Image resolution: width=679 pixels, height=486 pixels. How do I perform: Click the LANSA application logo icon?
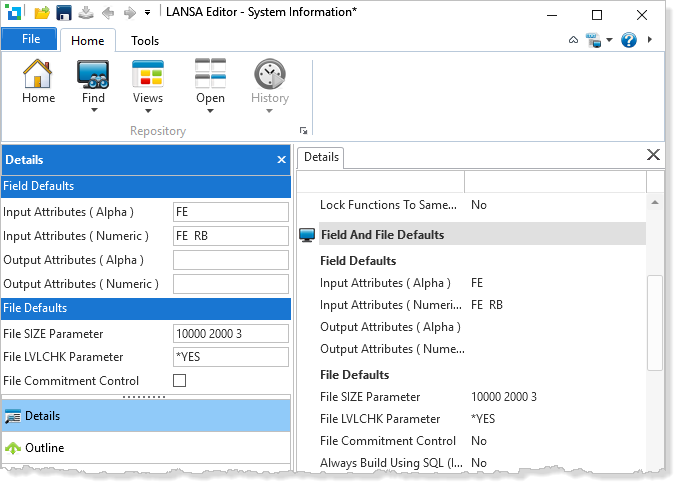pos(13,13)
